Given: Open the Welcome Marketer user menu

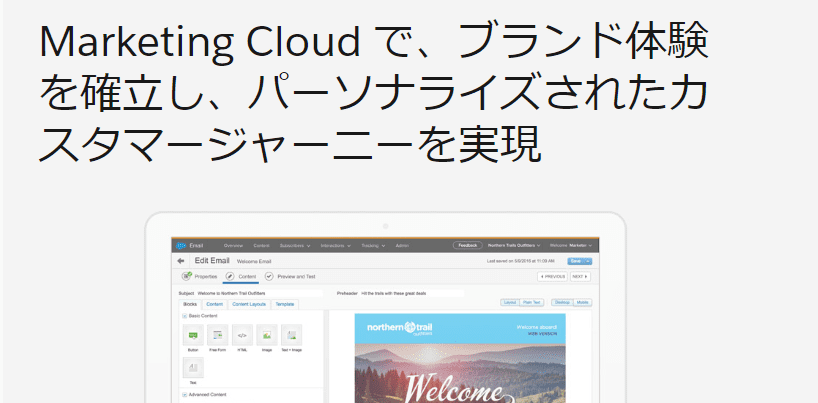Looking at the screenshot, I should tap(571, 245).
